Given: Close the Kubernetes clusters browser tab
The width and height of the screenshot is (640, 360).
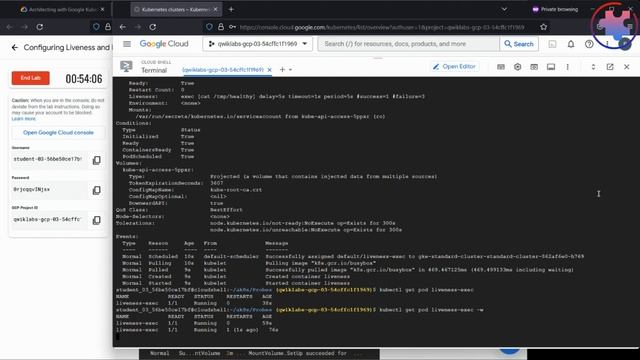Looking at the screenshot, I should point(215,9).
